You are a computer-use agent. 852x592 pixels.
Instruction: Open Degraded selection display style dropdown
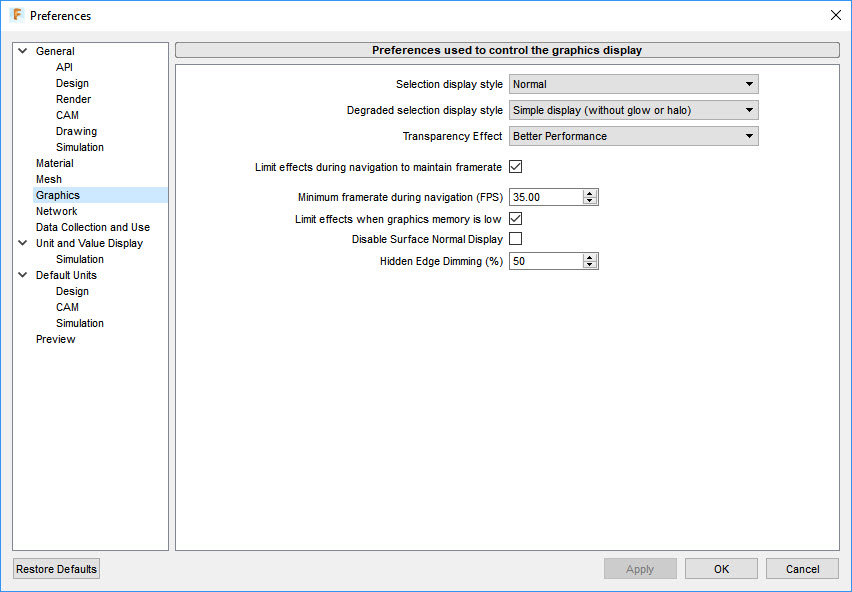[x=634, y=110]
